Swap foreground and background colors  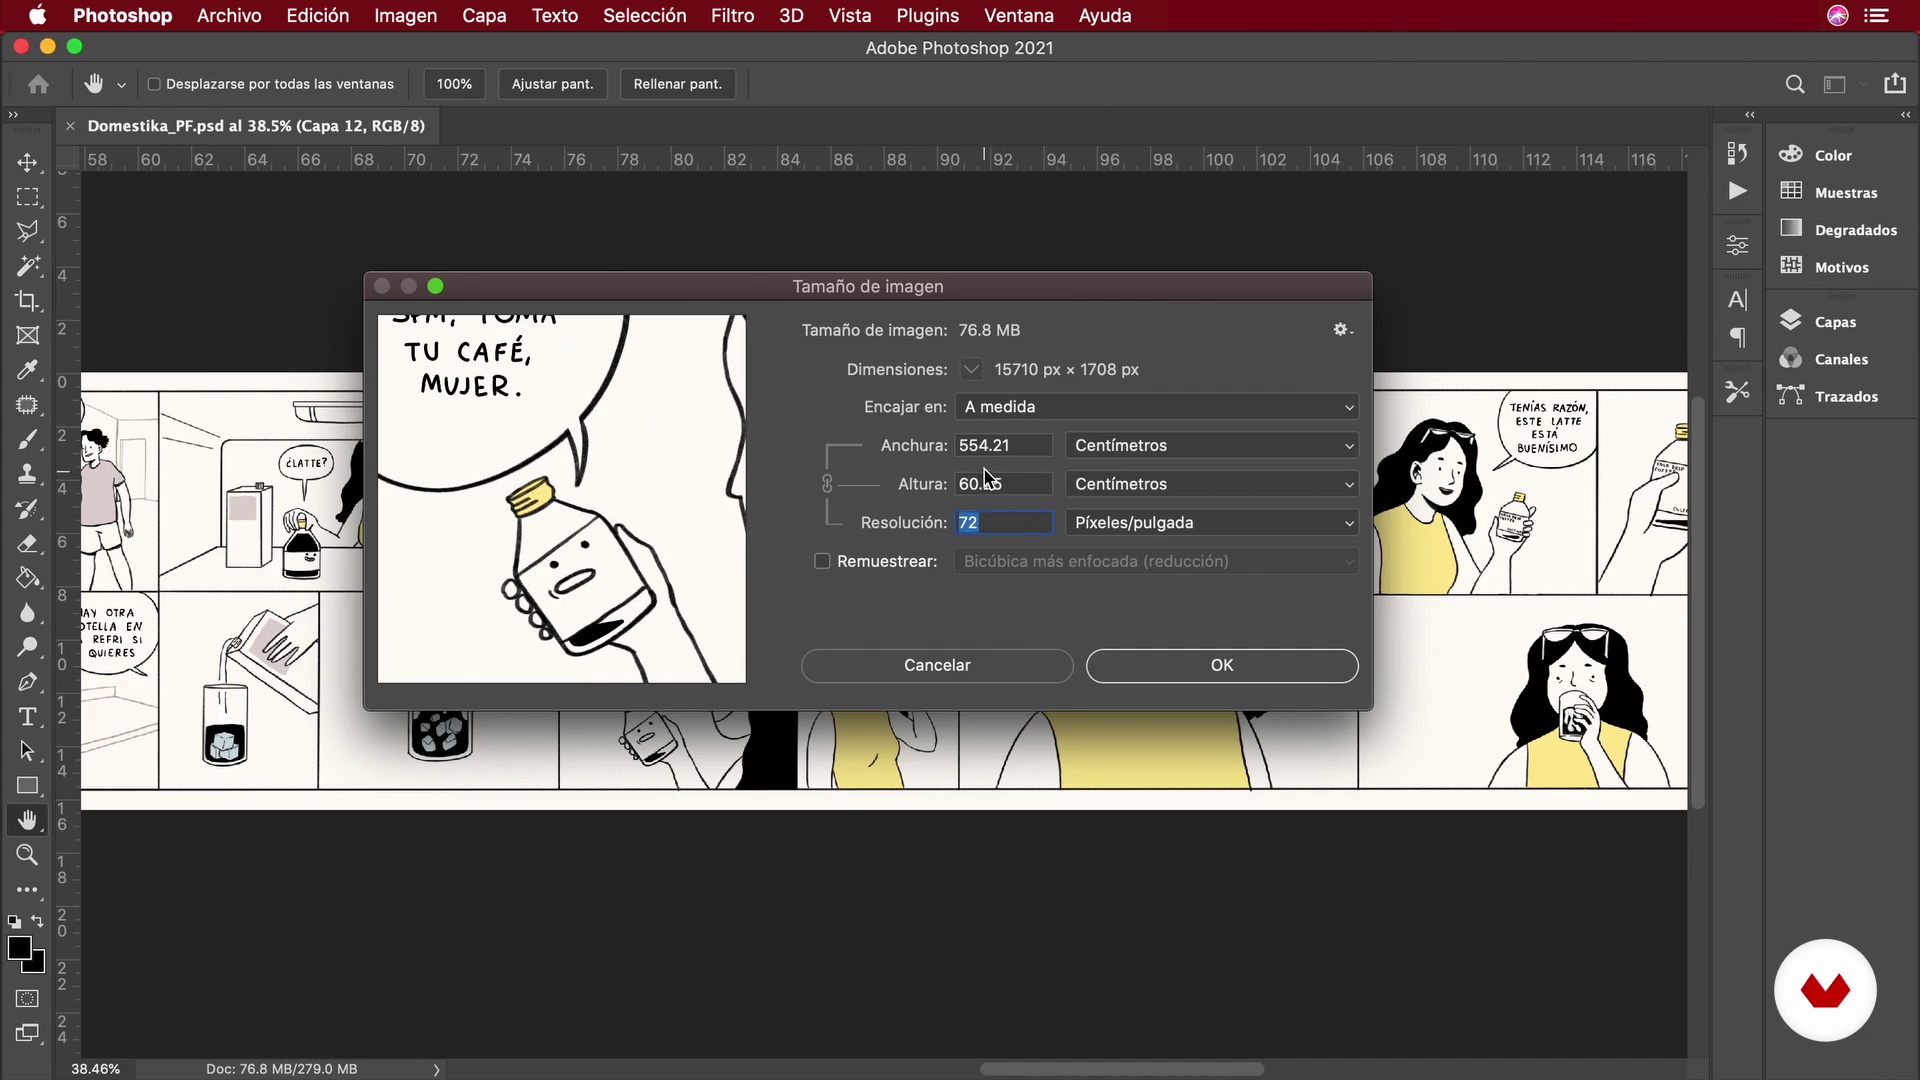click(x=37, y=921)
